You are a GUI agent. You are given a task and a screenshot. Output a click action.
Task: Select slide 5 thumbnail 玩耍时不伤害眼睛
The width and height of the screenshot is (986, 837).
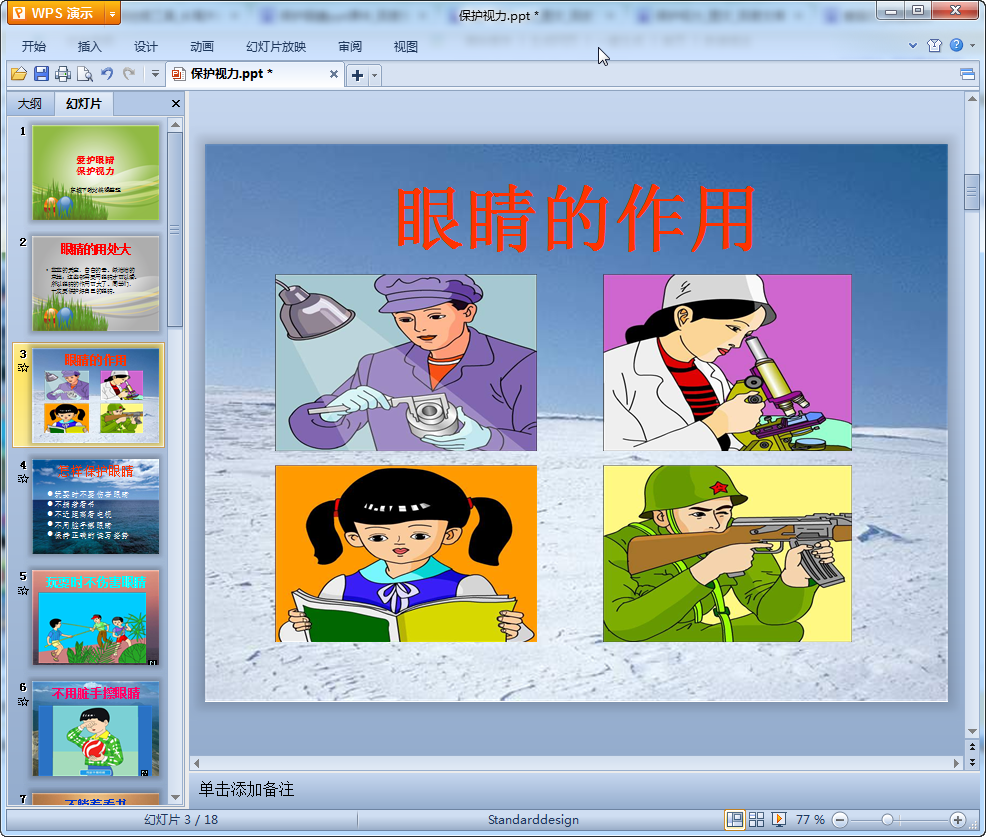point(96,618)
